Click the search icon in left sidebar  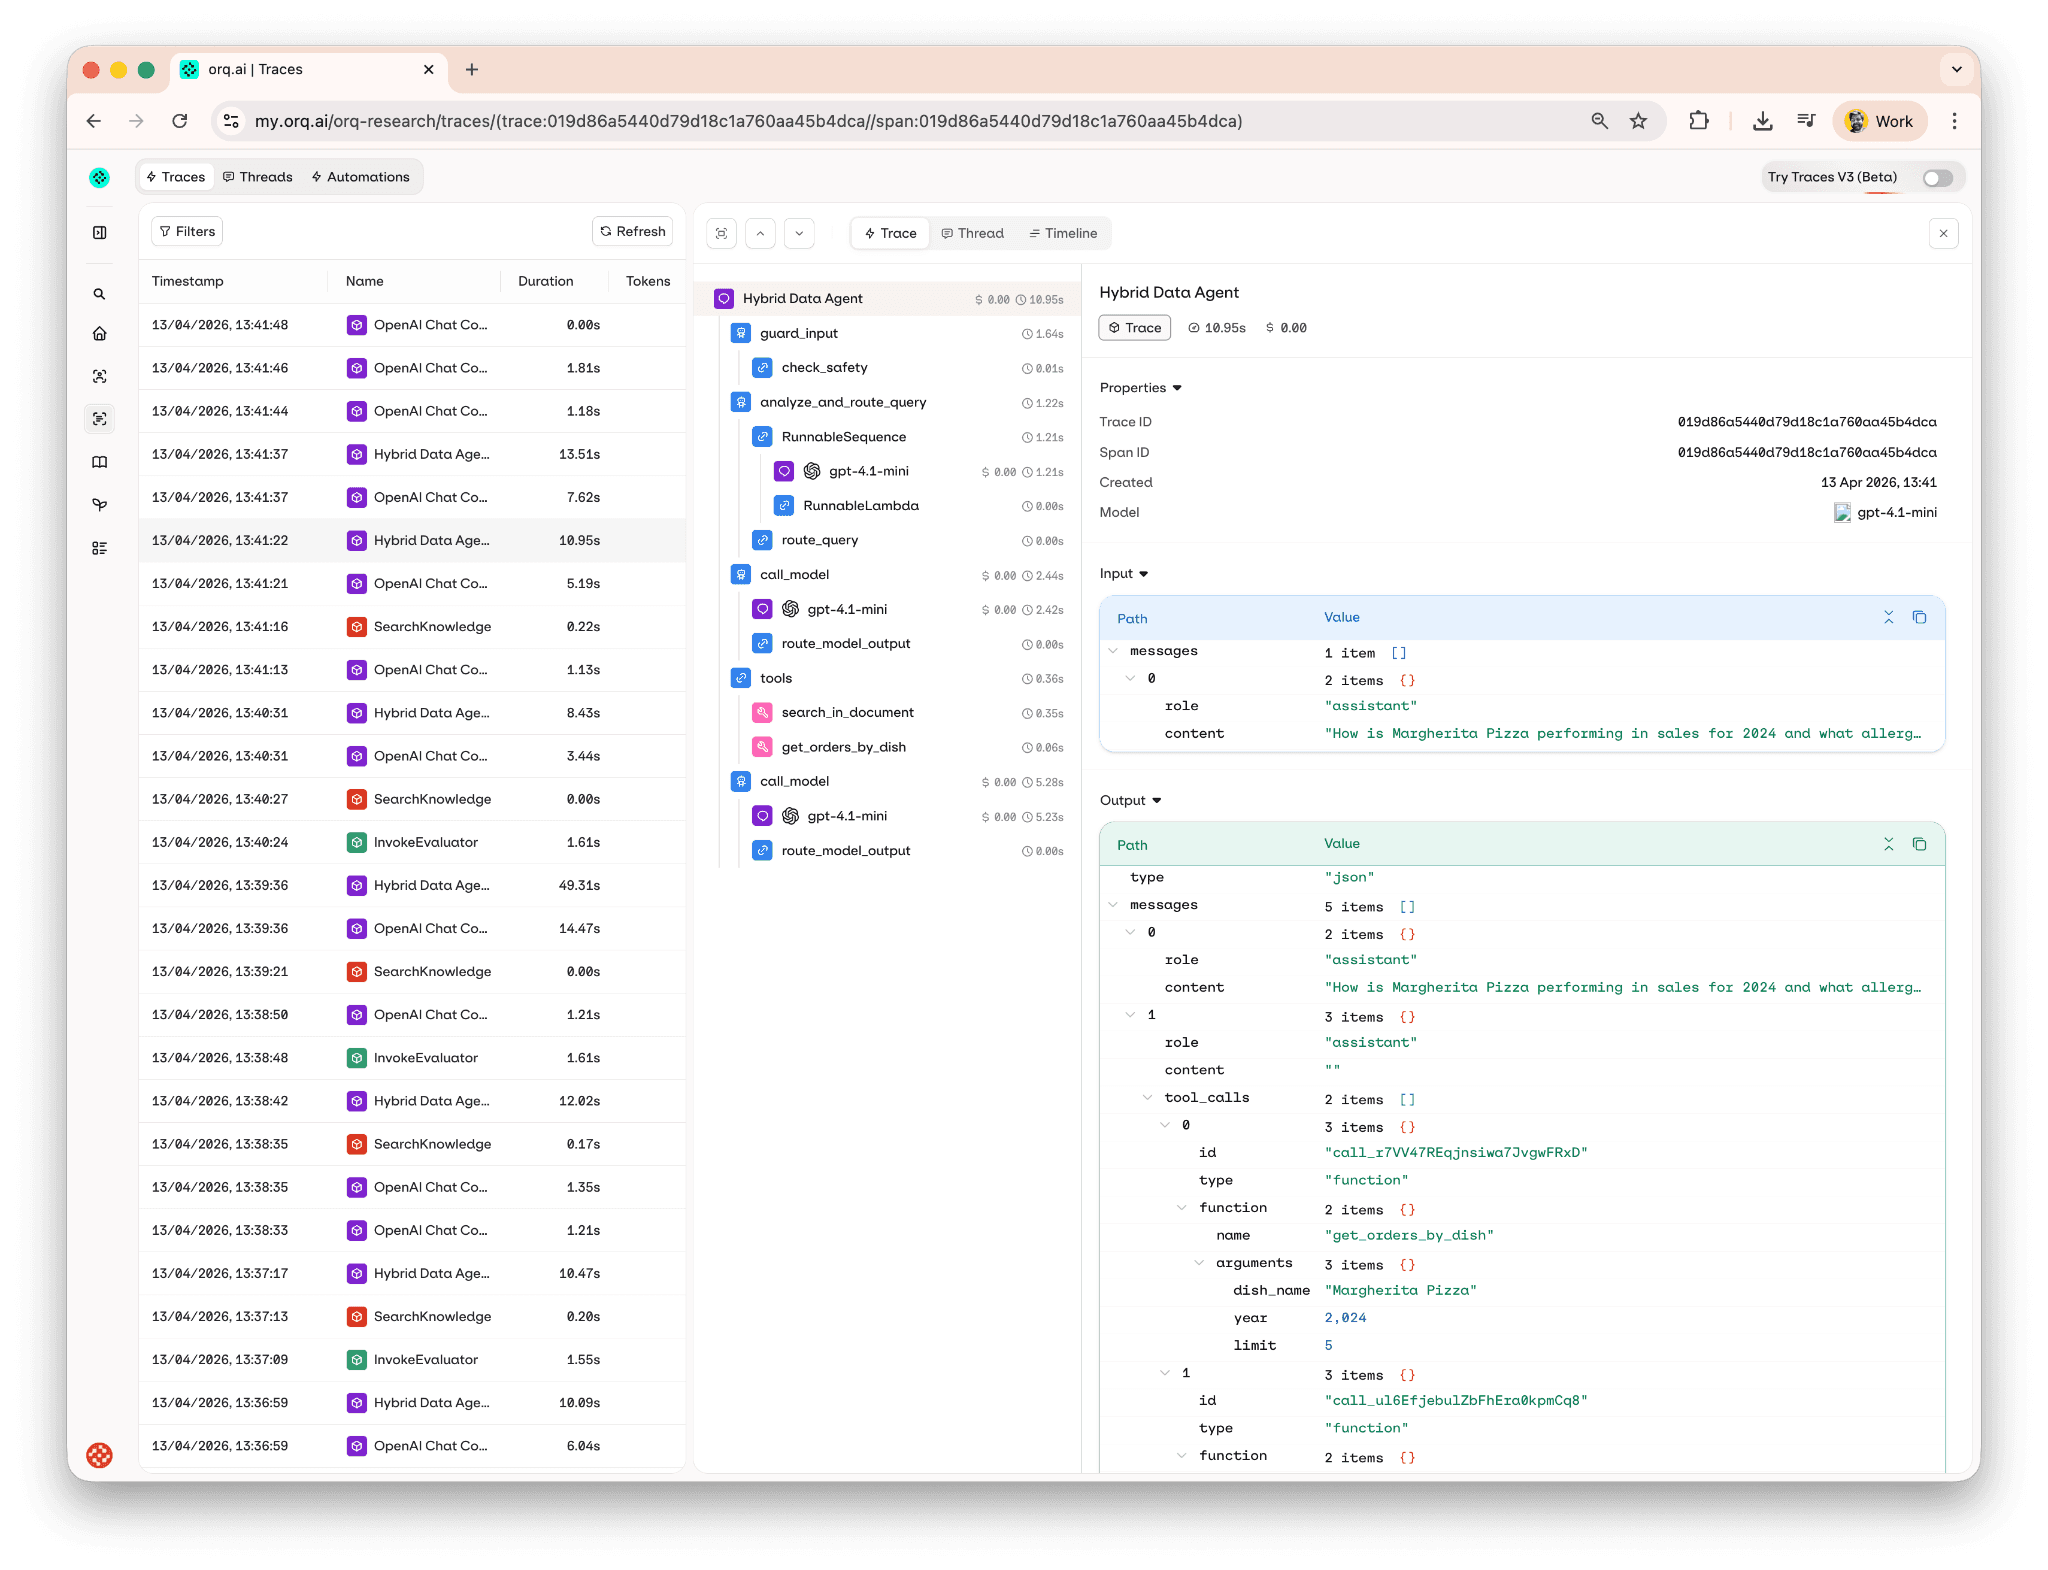[x=99, y=294]
